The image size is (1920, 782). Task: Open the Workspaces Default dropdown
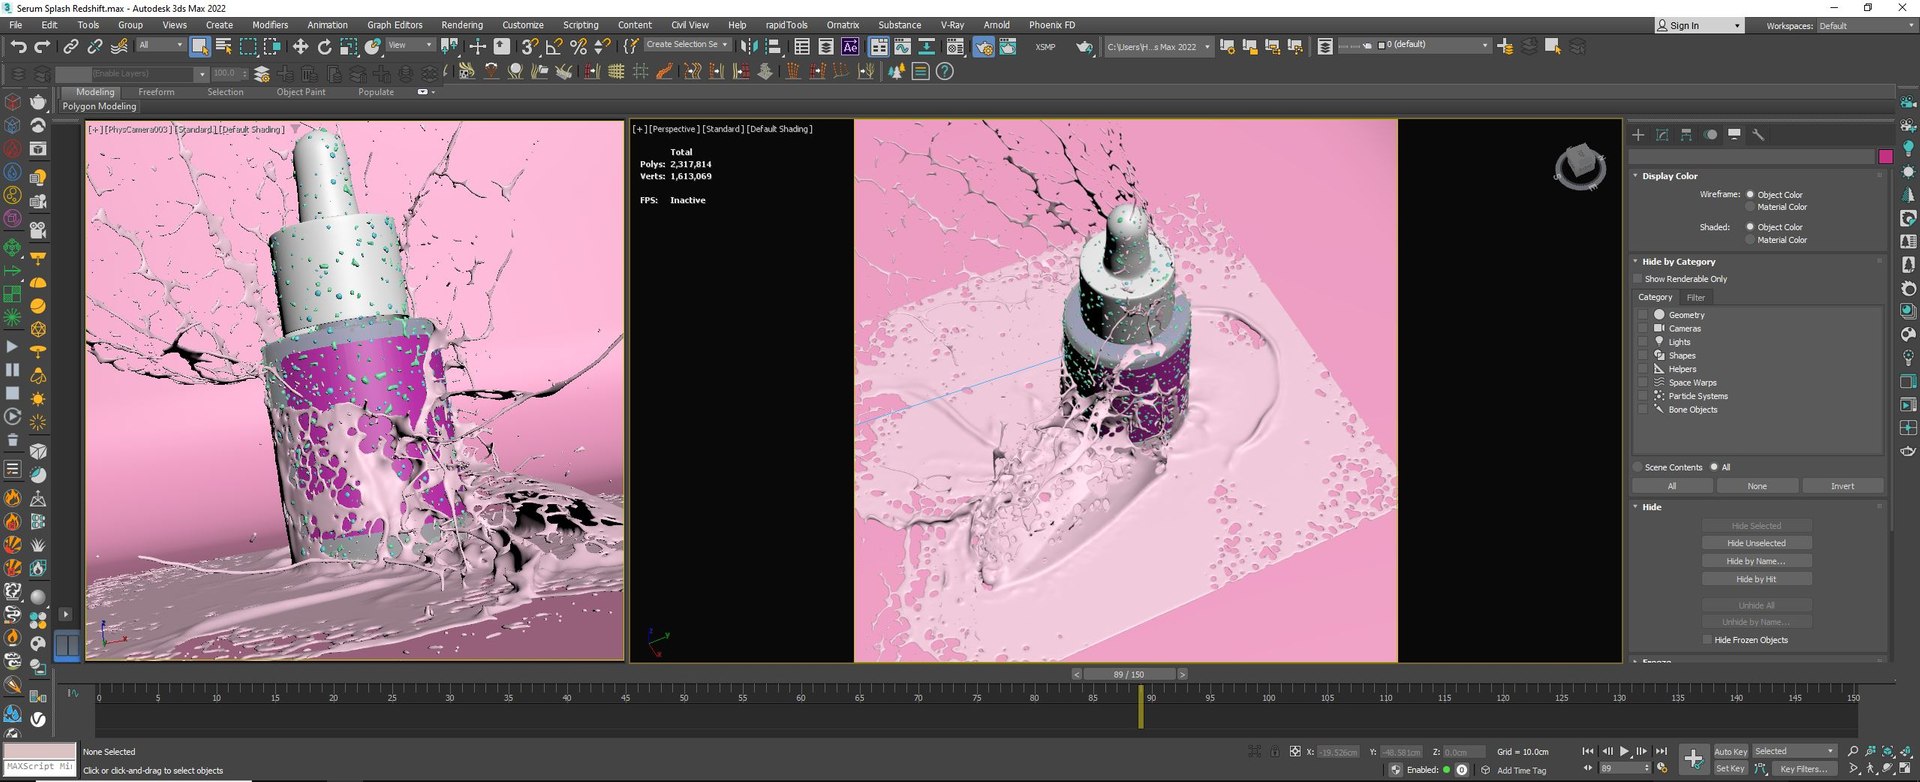tap(1866, 26)
